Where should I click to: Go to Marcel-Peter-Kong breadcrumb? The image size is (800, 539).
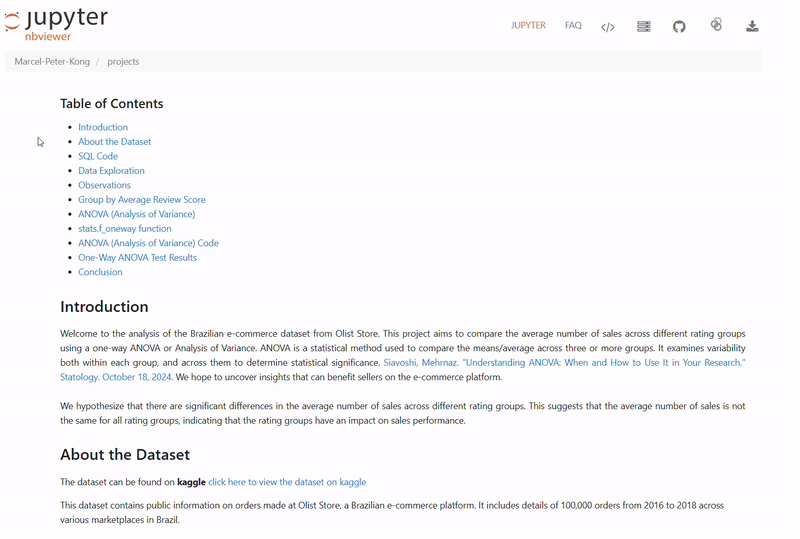pyautogui.click(x=52, y=62)
